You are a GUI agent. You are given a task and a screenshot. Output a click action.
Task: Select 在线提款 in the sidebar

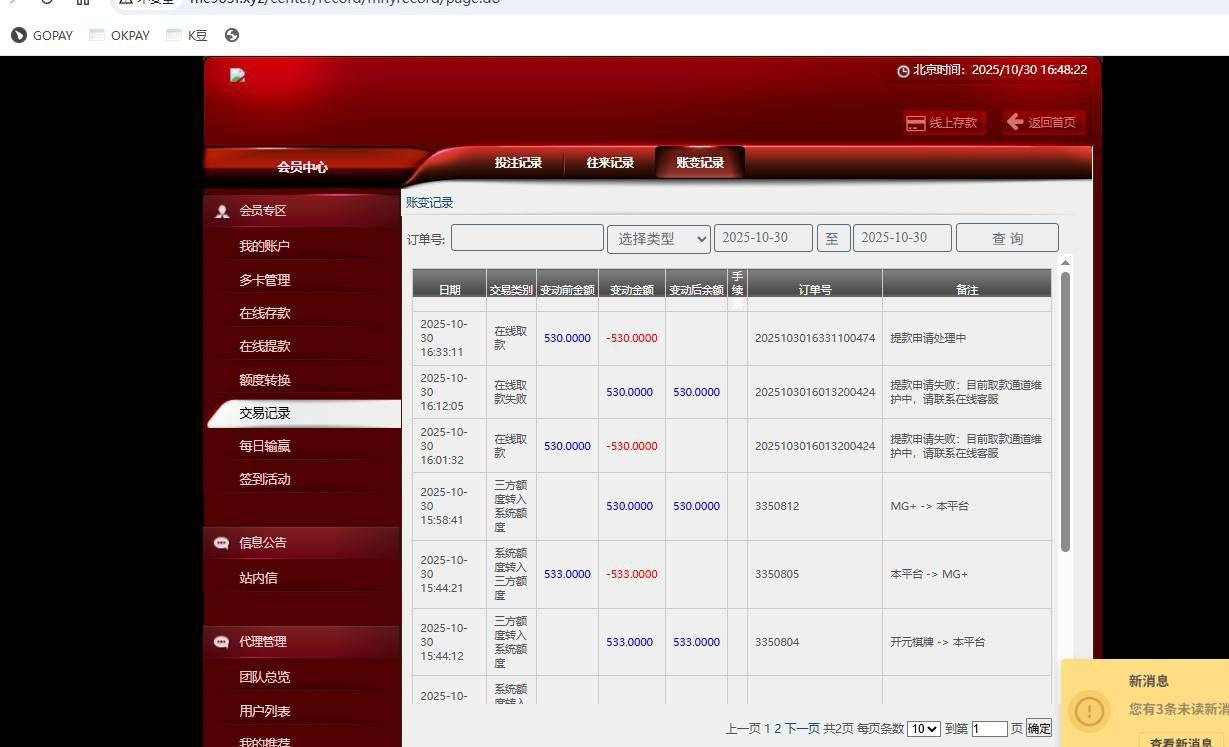(x=265, y=346)
